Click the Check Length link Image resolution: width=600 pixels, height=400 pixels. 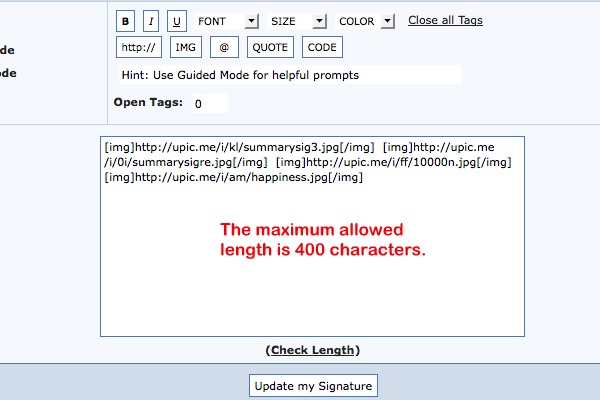pos(313,350)
